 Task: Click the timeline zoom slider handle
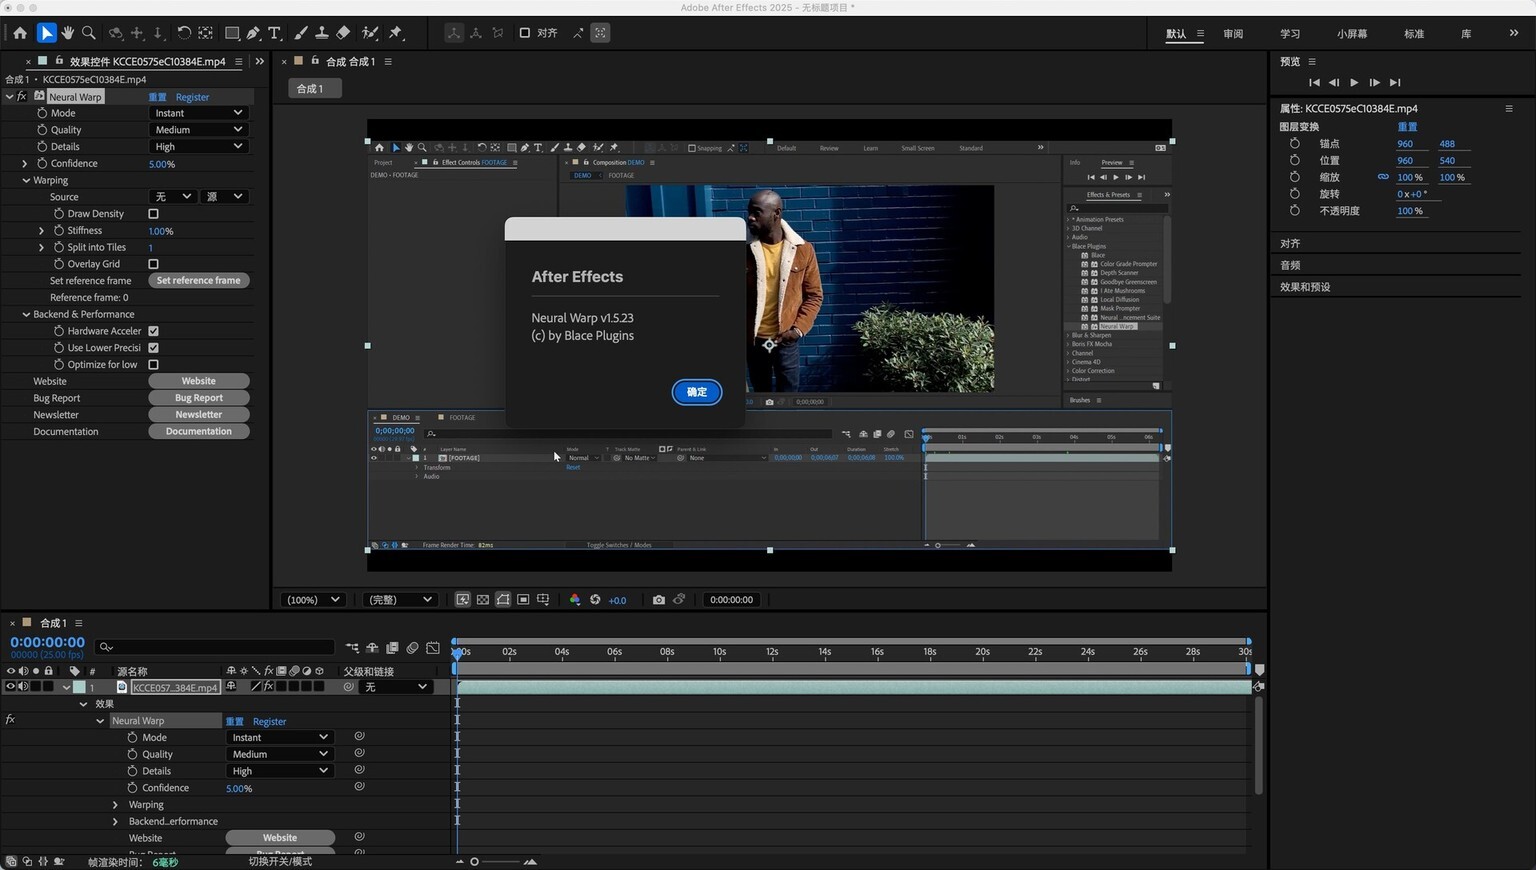click(474, 862)
